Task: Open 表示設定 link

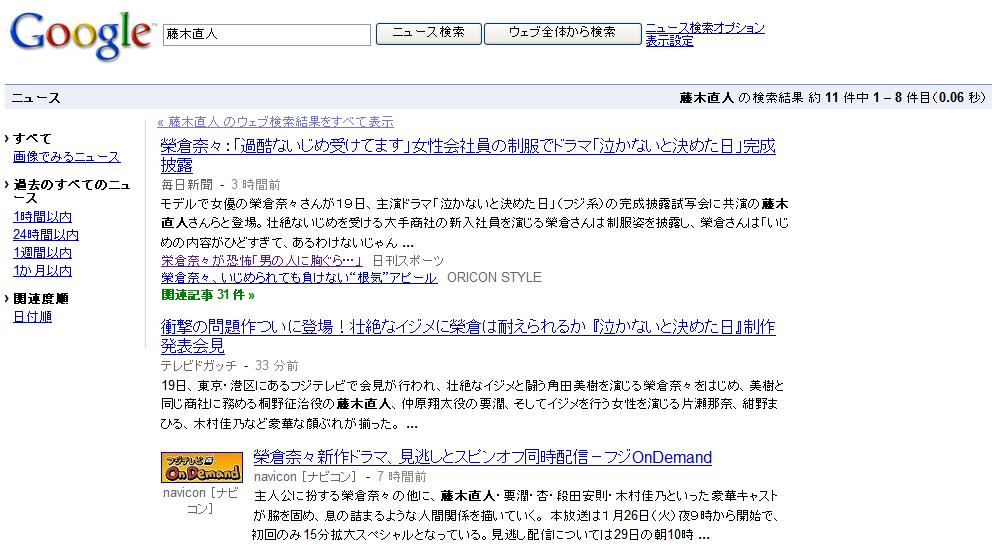Action: coord(669,41)
